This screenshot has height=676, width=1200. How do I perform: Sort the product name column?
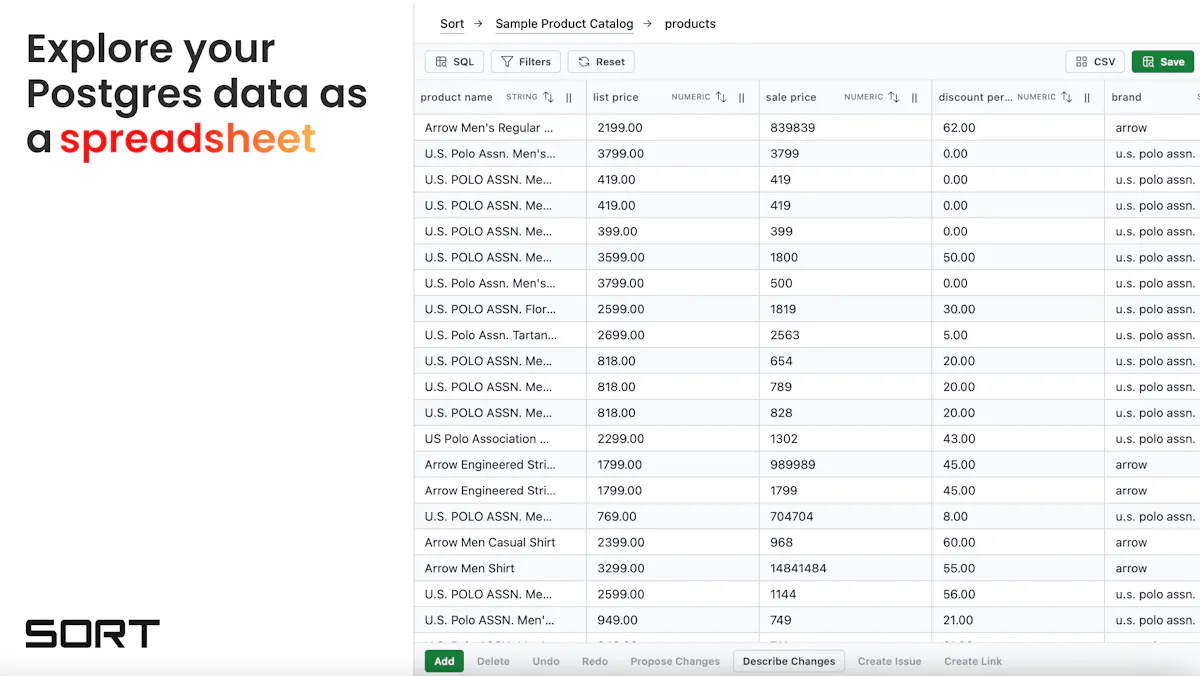click(548, 97)
